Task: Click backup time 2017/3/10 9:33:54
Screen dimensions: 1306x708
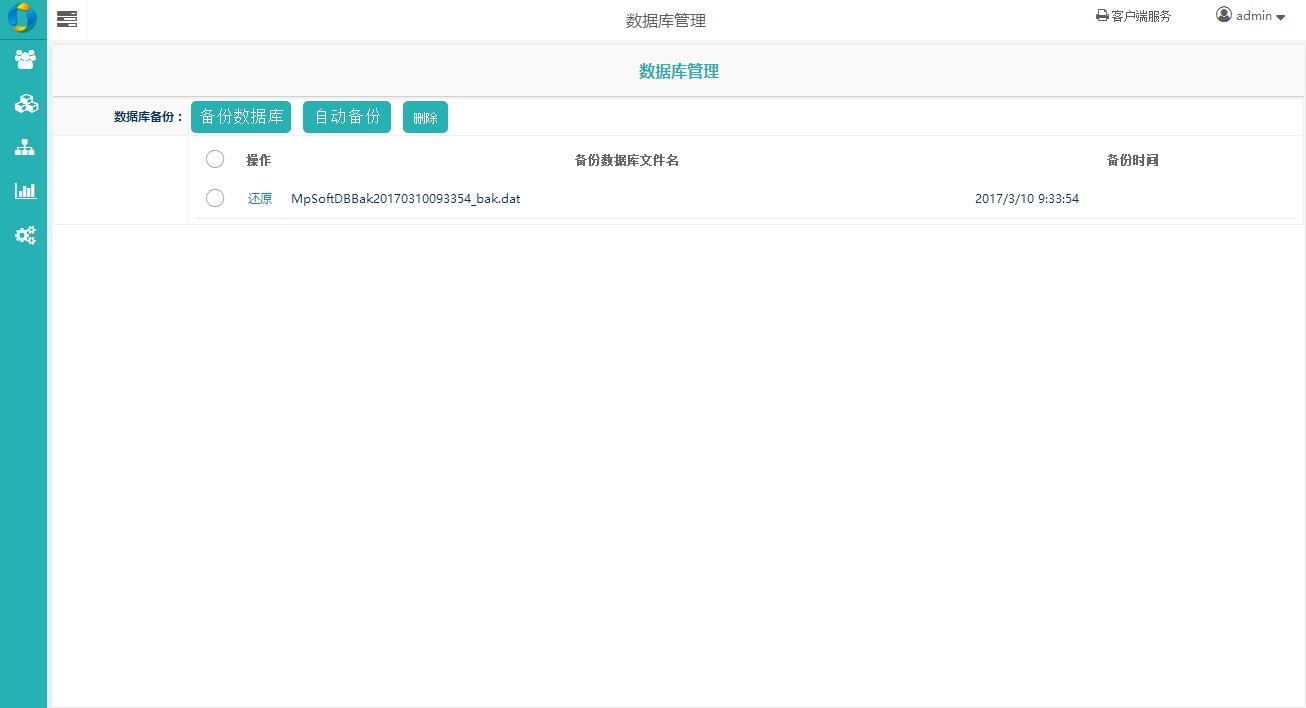Action: click(1027, 199)
